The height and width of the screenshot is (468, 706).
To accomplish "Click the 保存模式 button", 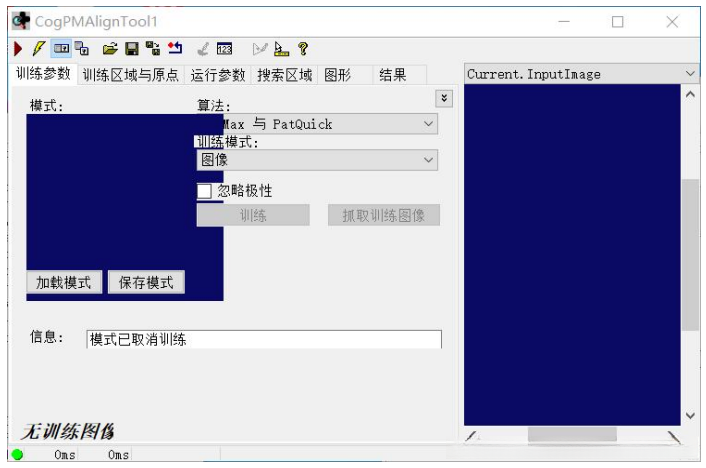I will pyautogui.click(x=146, y=282).
